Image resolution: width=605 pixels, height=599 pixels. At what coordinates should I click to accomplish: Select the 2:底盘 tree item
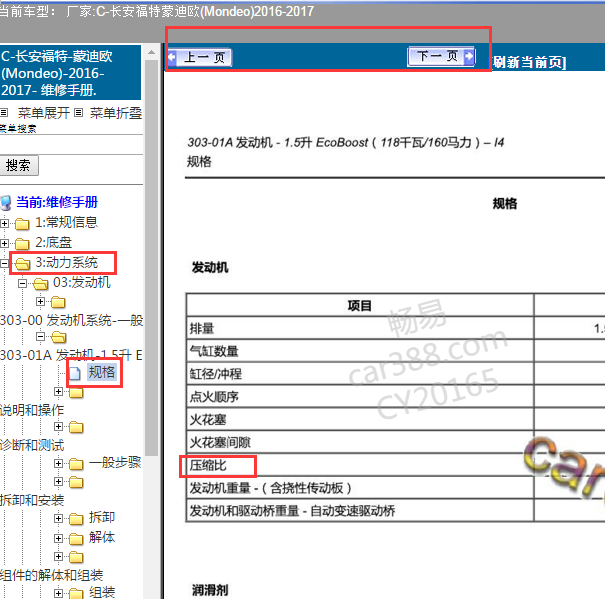click(54, 242)
